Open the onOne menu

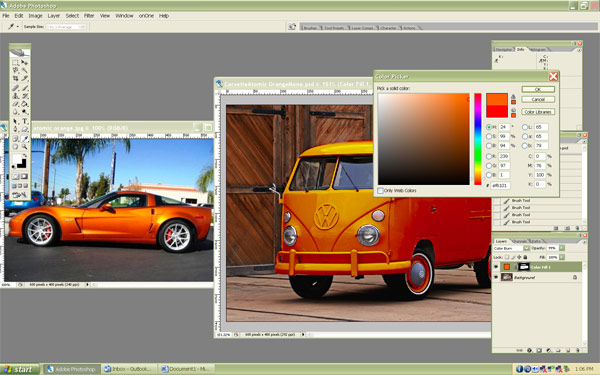(x=146, y=16)
